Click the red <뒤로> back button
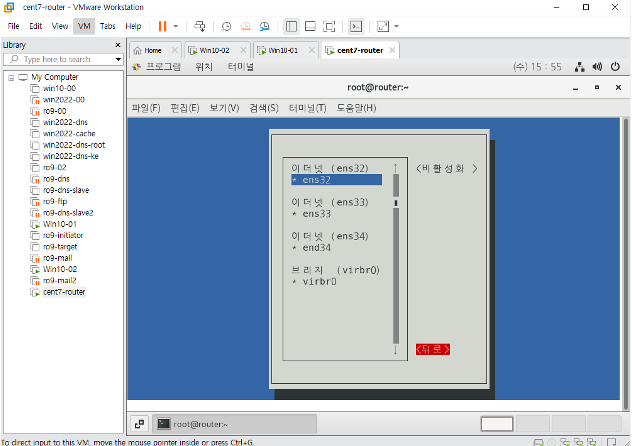This screenshot has height=446, width=632. pyautogui.click(x=433, y=349)
